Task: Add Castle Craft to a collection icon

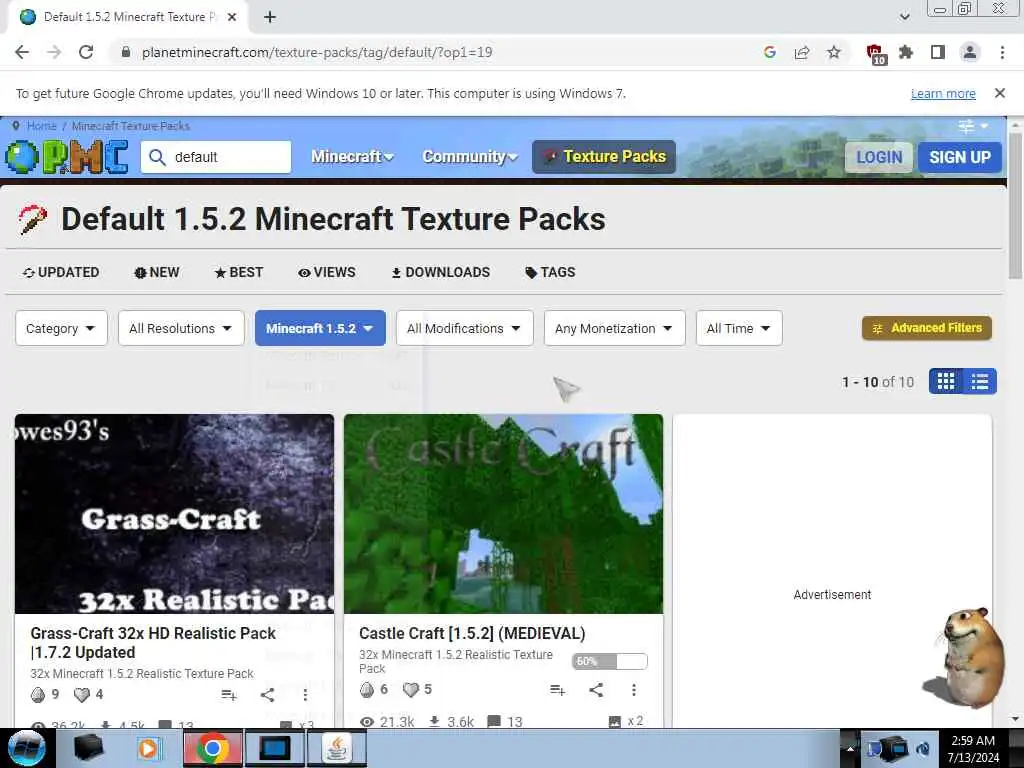Action: [x=558, y=690]
